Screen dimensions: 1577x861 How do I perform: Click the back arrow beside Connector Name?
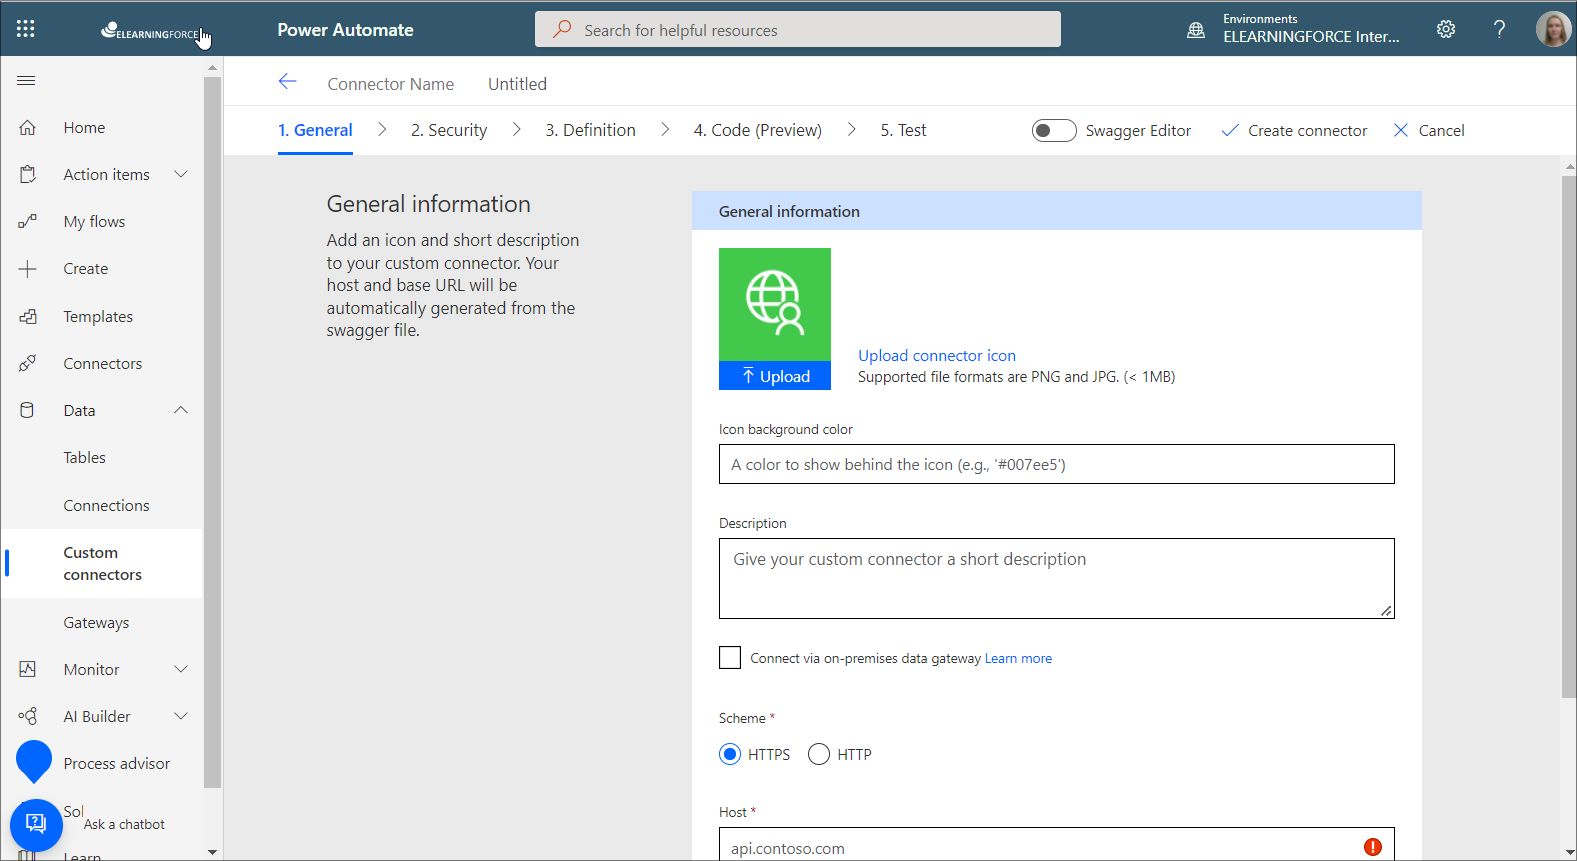[x=287, y=82]
